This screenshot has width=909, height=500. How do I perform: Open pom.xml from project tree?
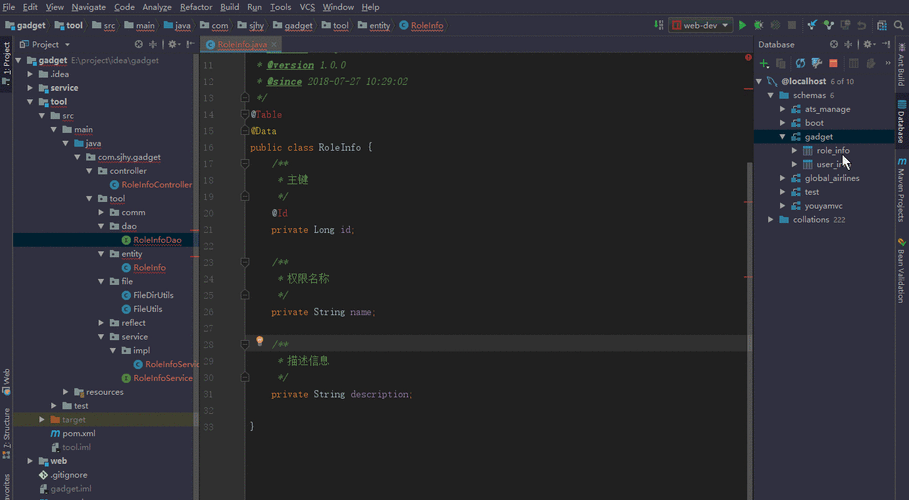point(78,433)
